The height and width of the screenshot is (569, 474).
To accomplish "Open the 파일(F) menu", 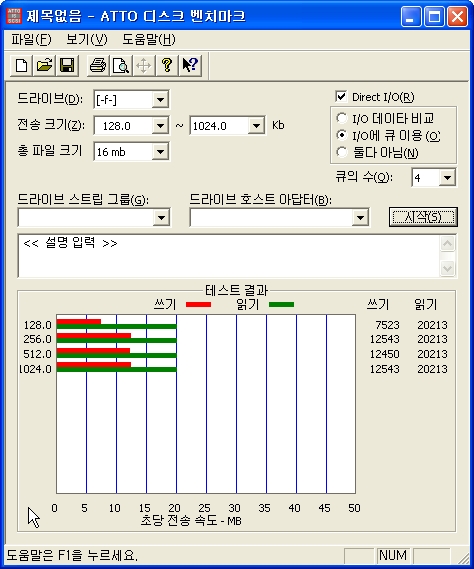I will [x=31, y=40].
